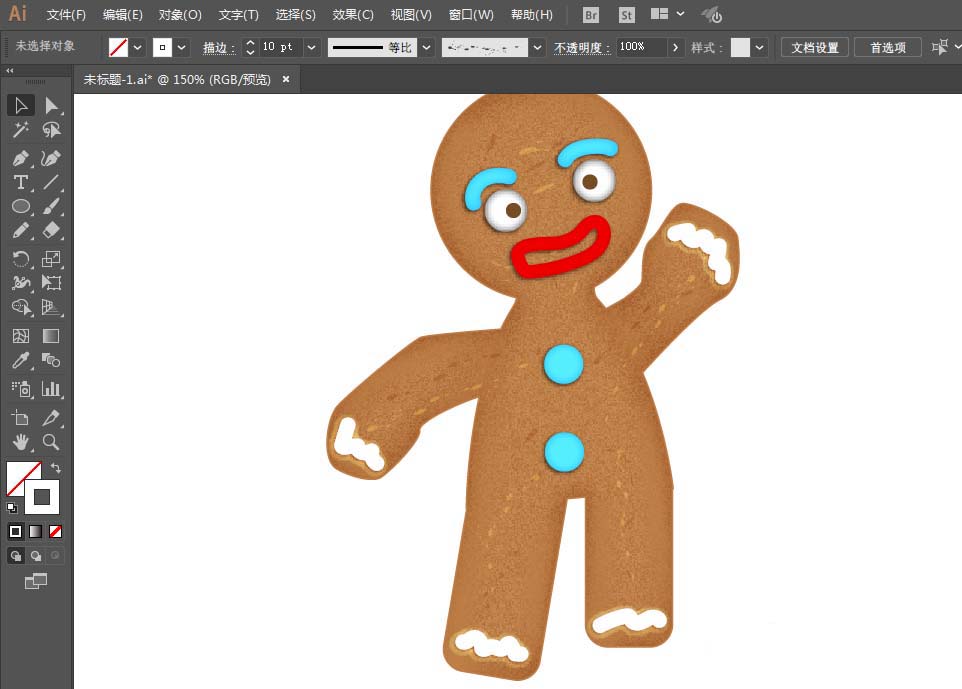Enable Draw Normal mode
The height and width of the screenshot is (689, 962).
16,556
